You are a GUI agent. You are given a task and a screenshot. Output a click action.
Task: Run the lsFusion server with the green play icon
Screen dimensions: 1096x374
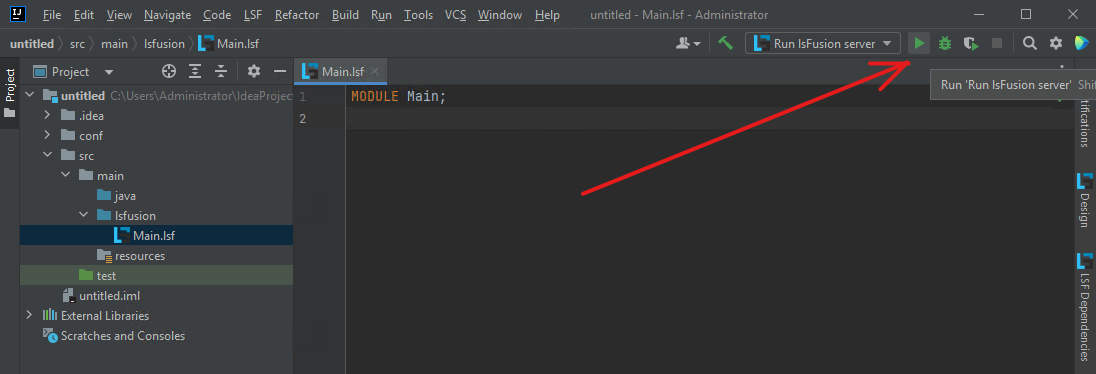[x=919, y=43]
